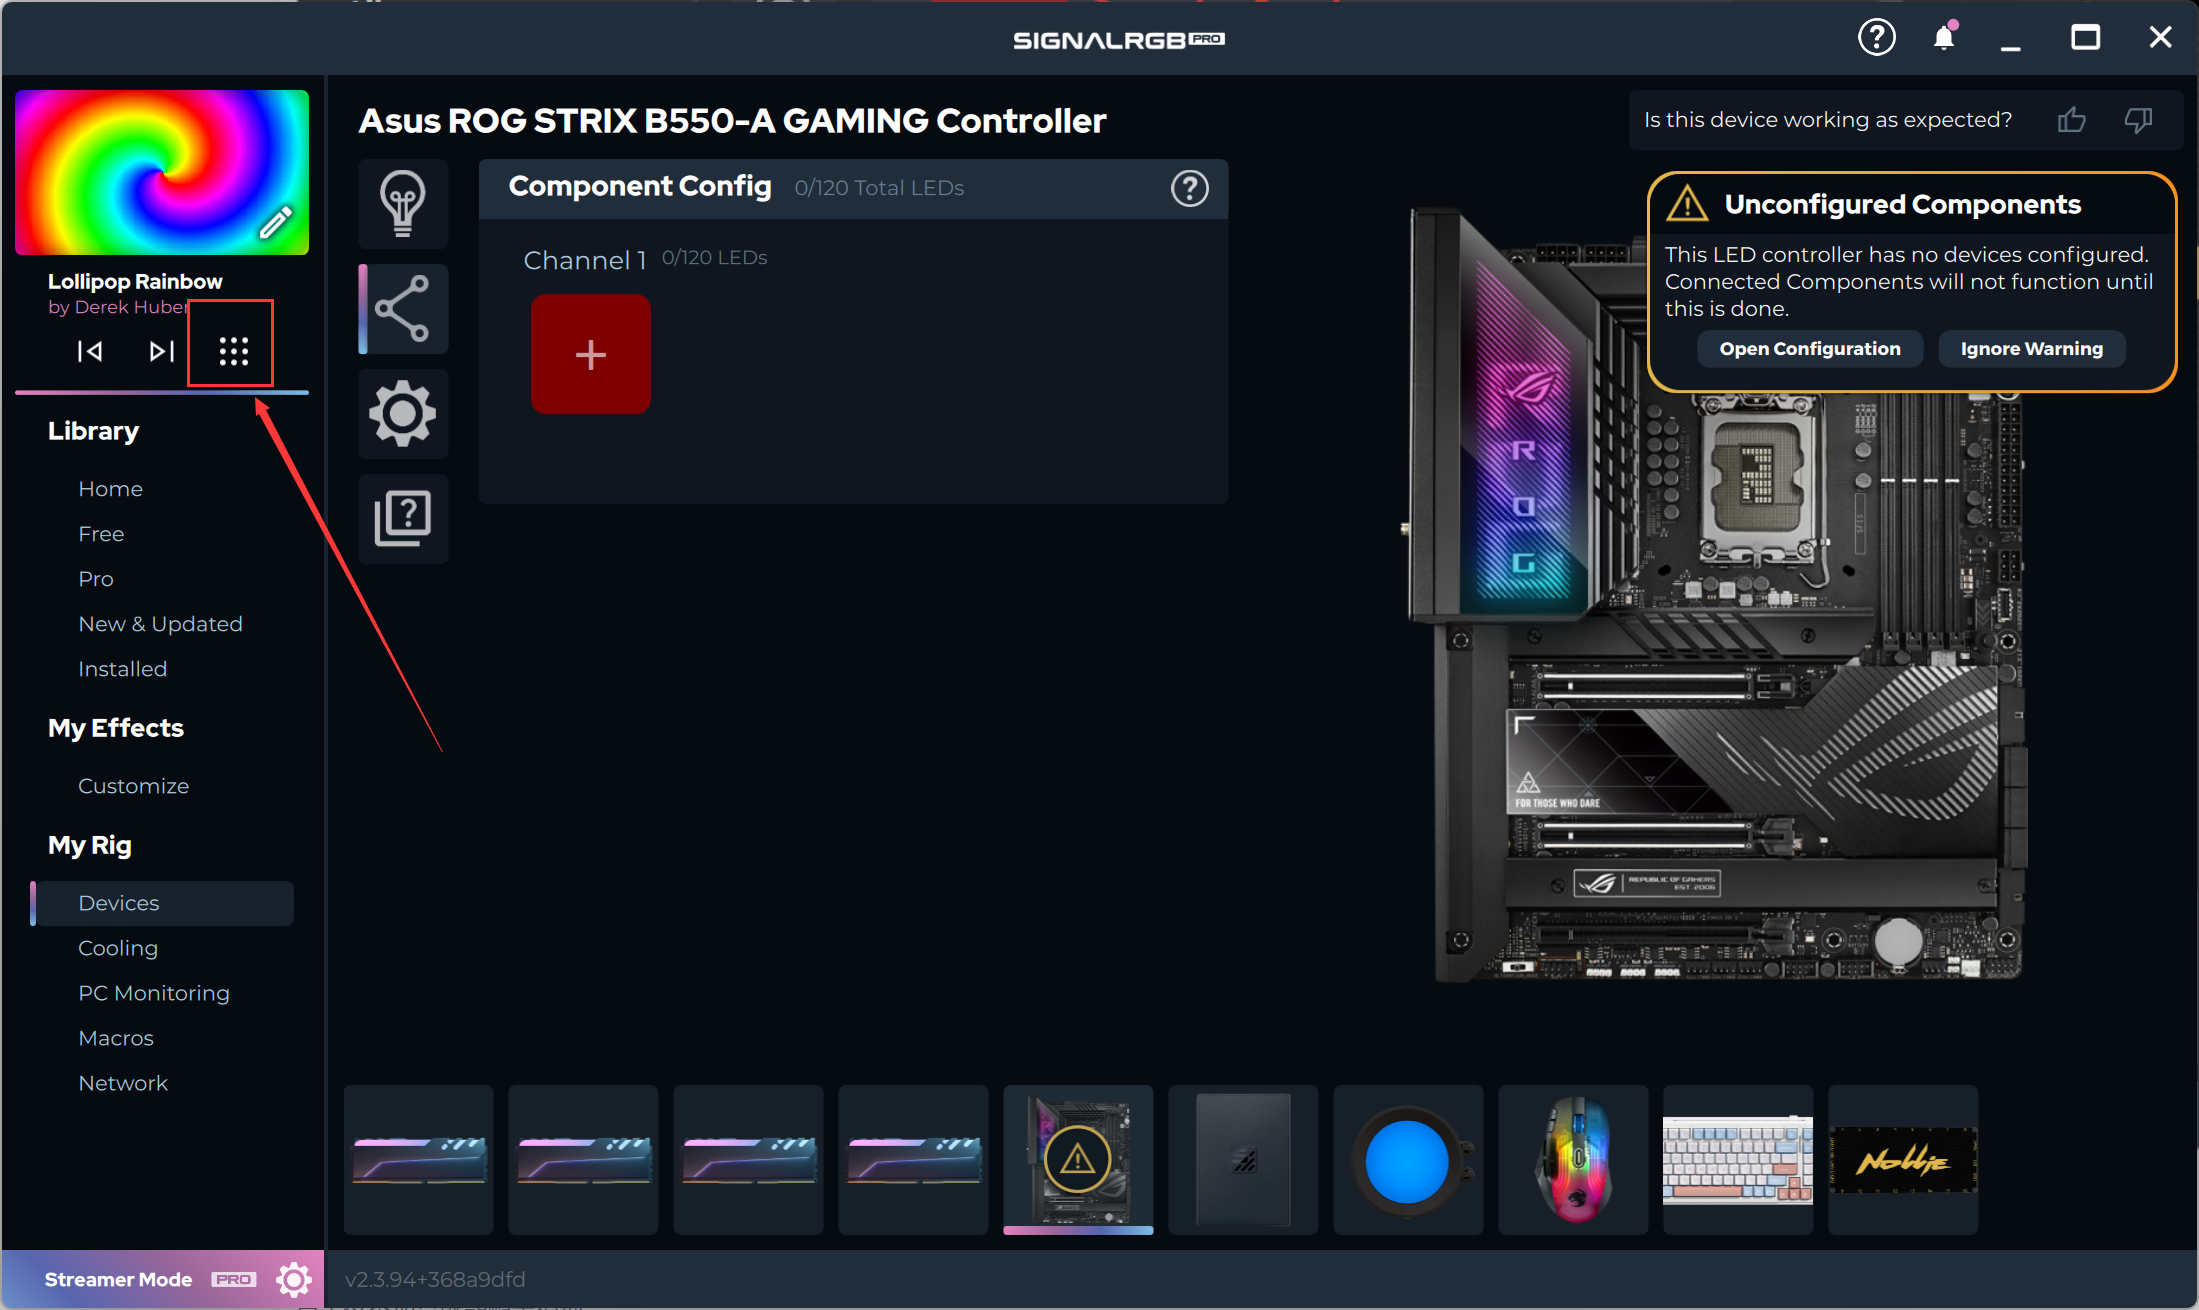Edit Lollipop Rainbow effect with pencil icon
2199x1310 pixels.
pos(276,222)
